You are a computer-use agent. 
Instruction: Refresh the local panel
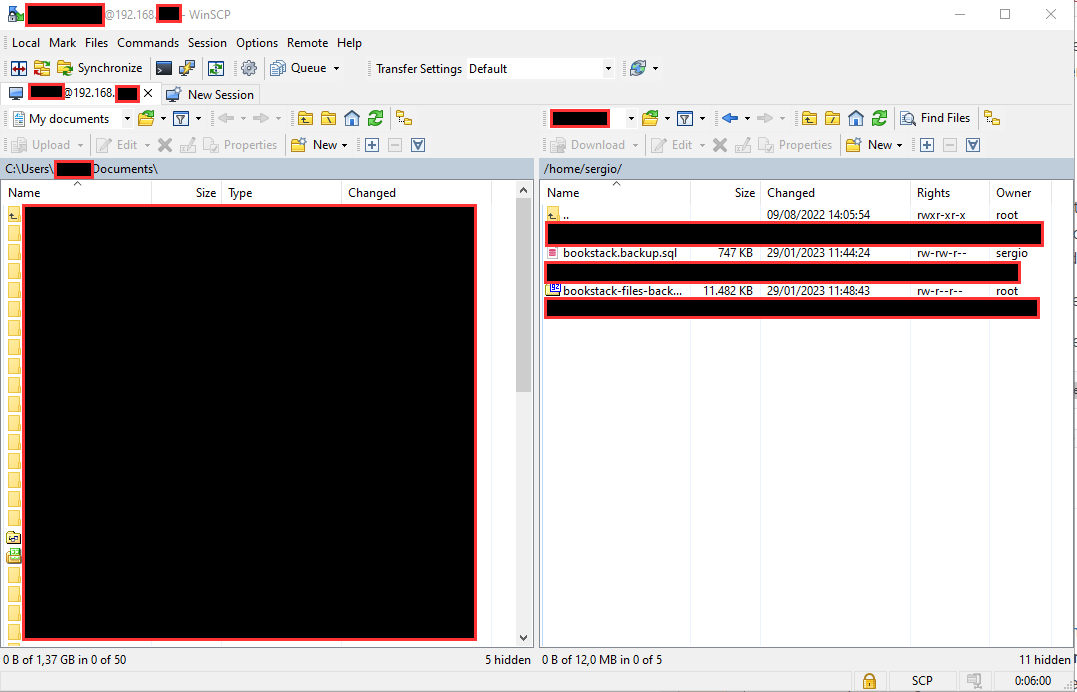click(375, 119)
